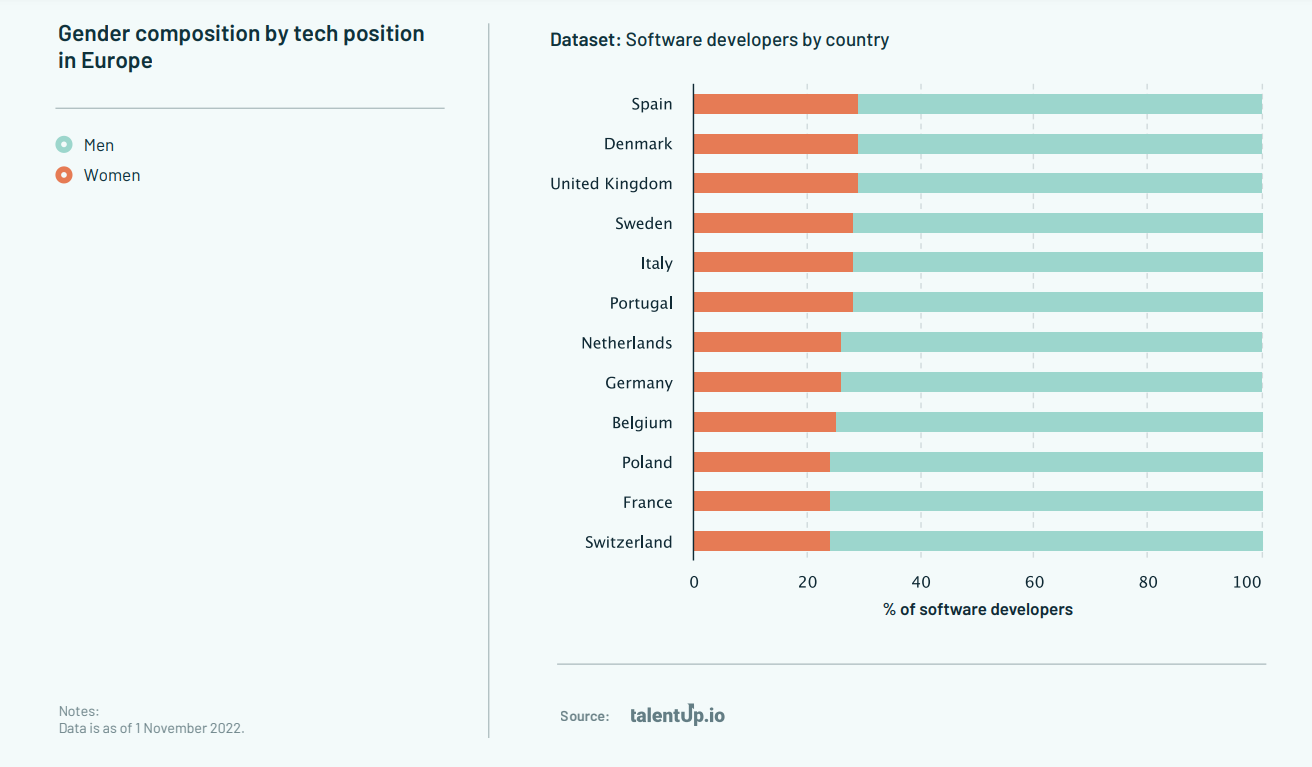
Task: Select the Women bar for United Kingdom
Action: (776, 183)
